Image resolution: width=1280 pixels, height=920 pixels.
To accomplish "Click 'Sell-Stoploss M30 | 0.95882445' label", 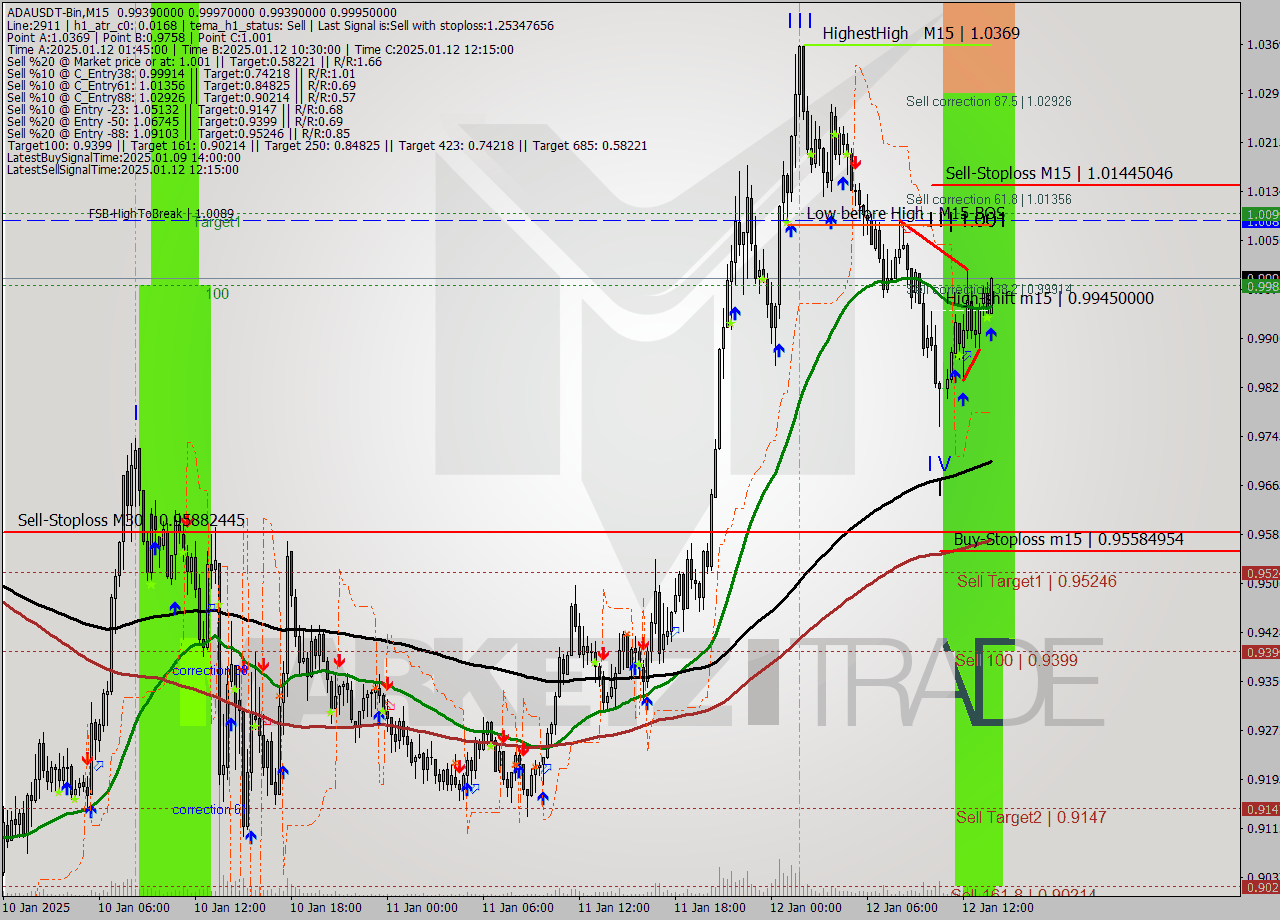I will click(131, 520).
